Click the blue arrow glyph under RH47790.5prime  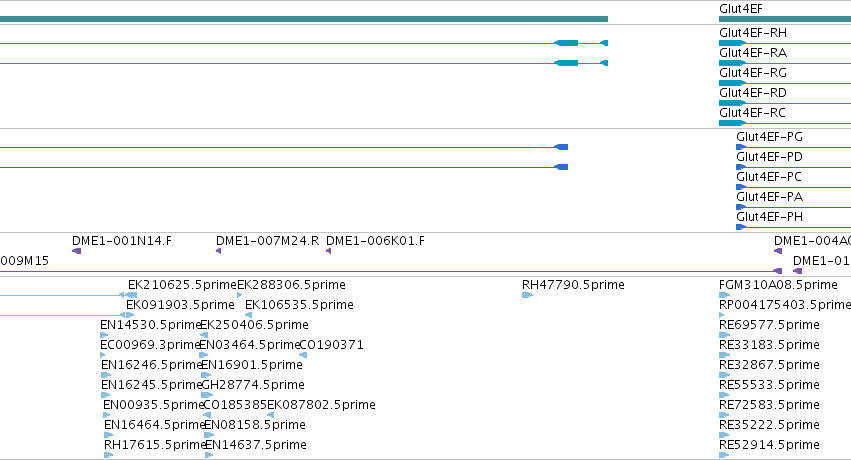[x=527, y=295]
